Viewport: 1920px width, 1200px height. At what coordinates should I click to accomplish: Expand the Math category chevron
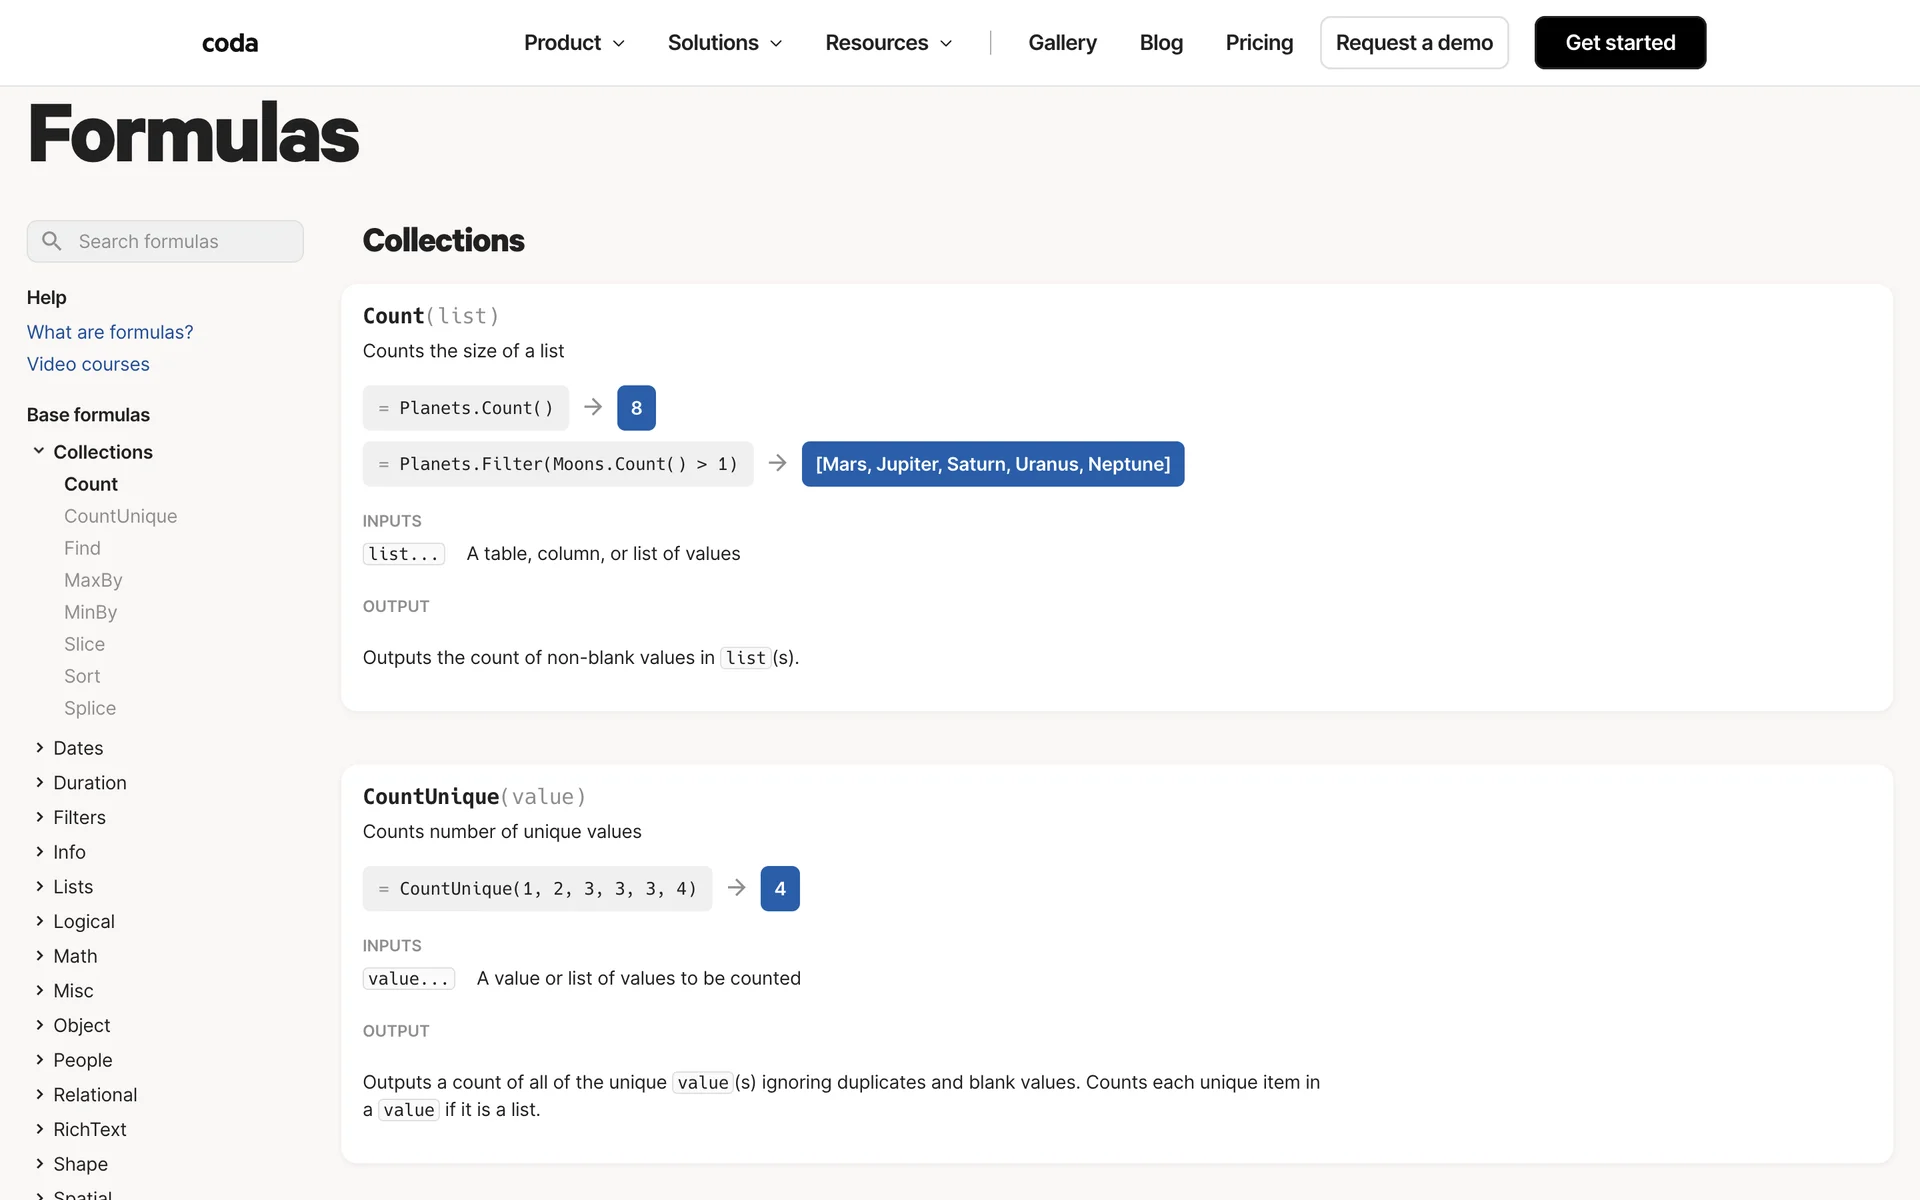pos(39,956)
